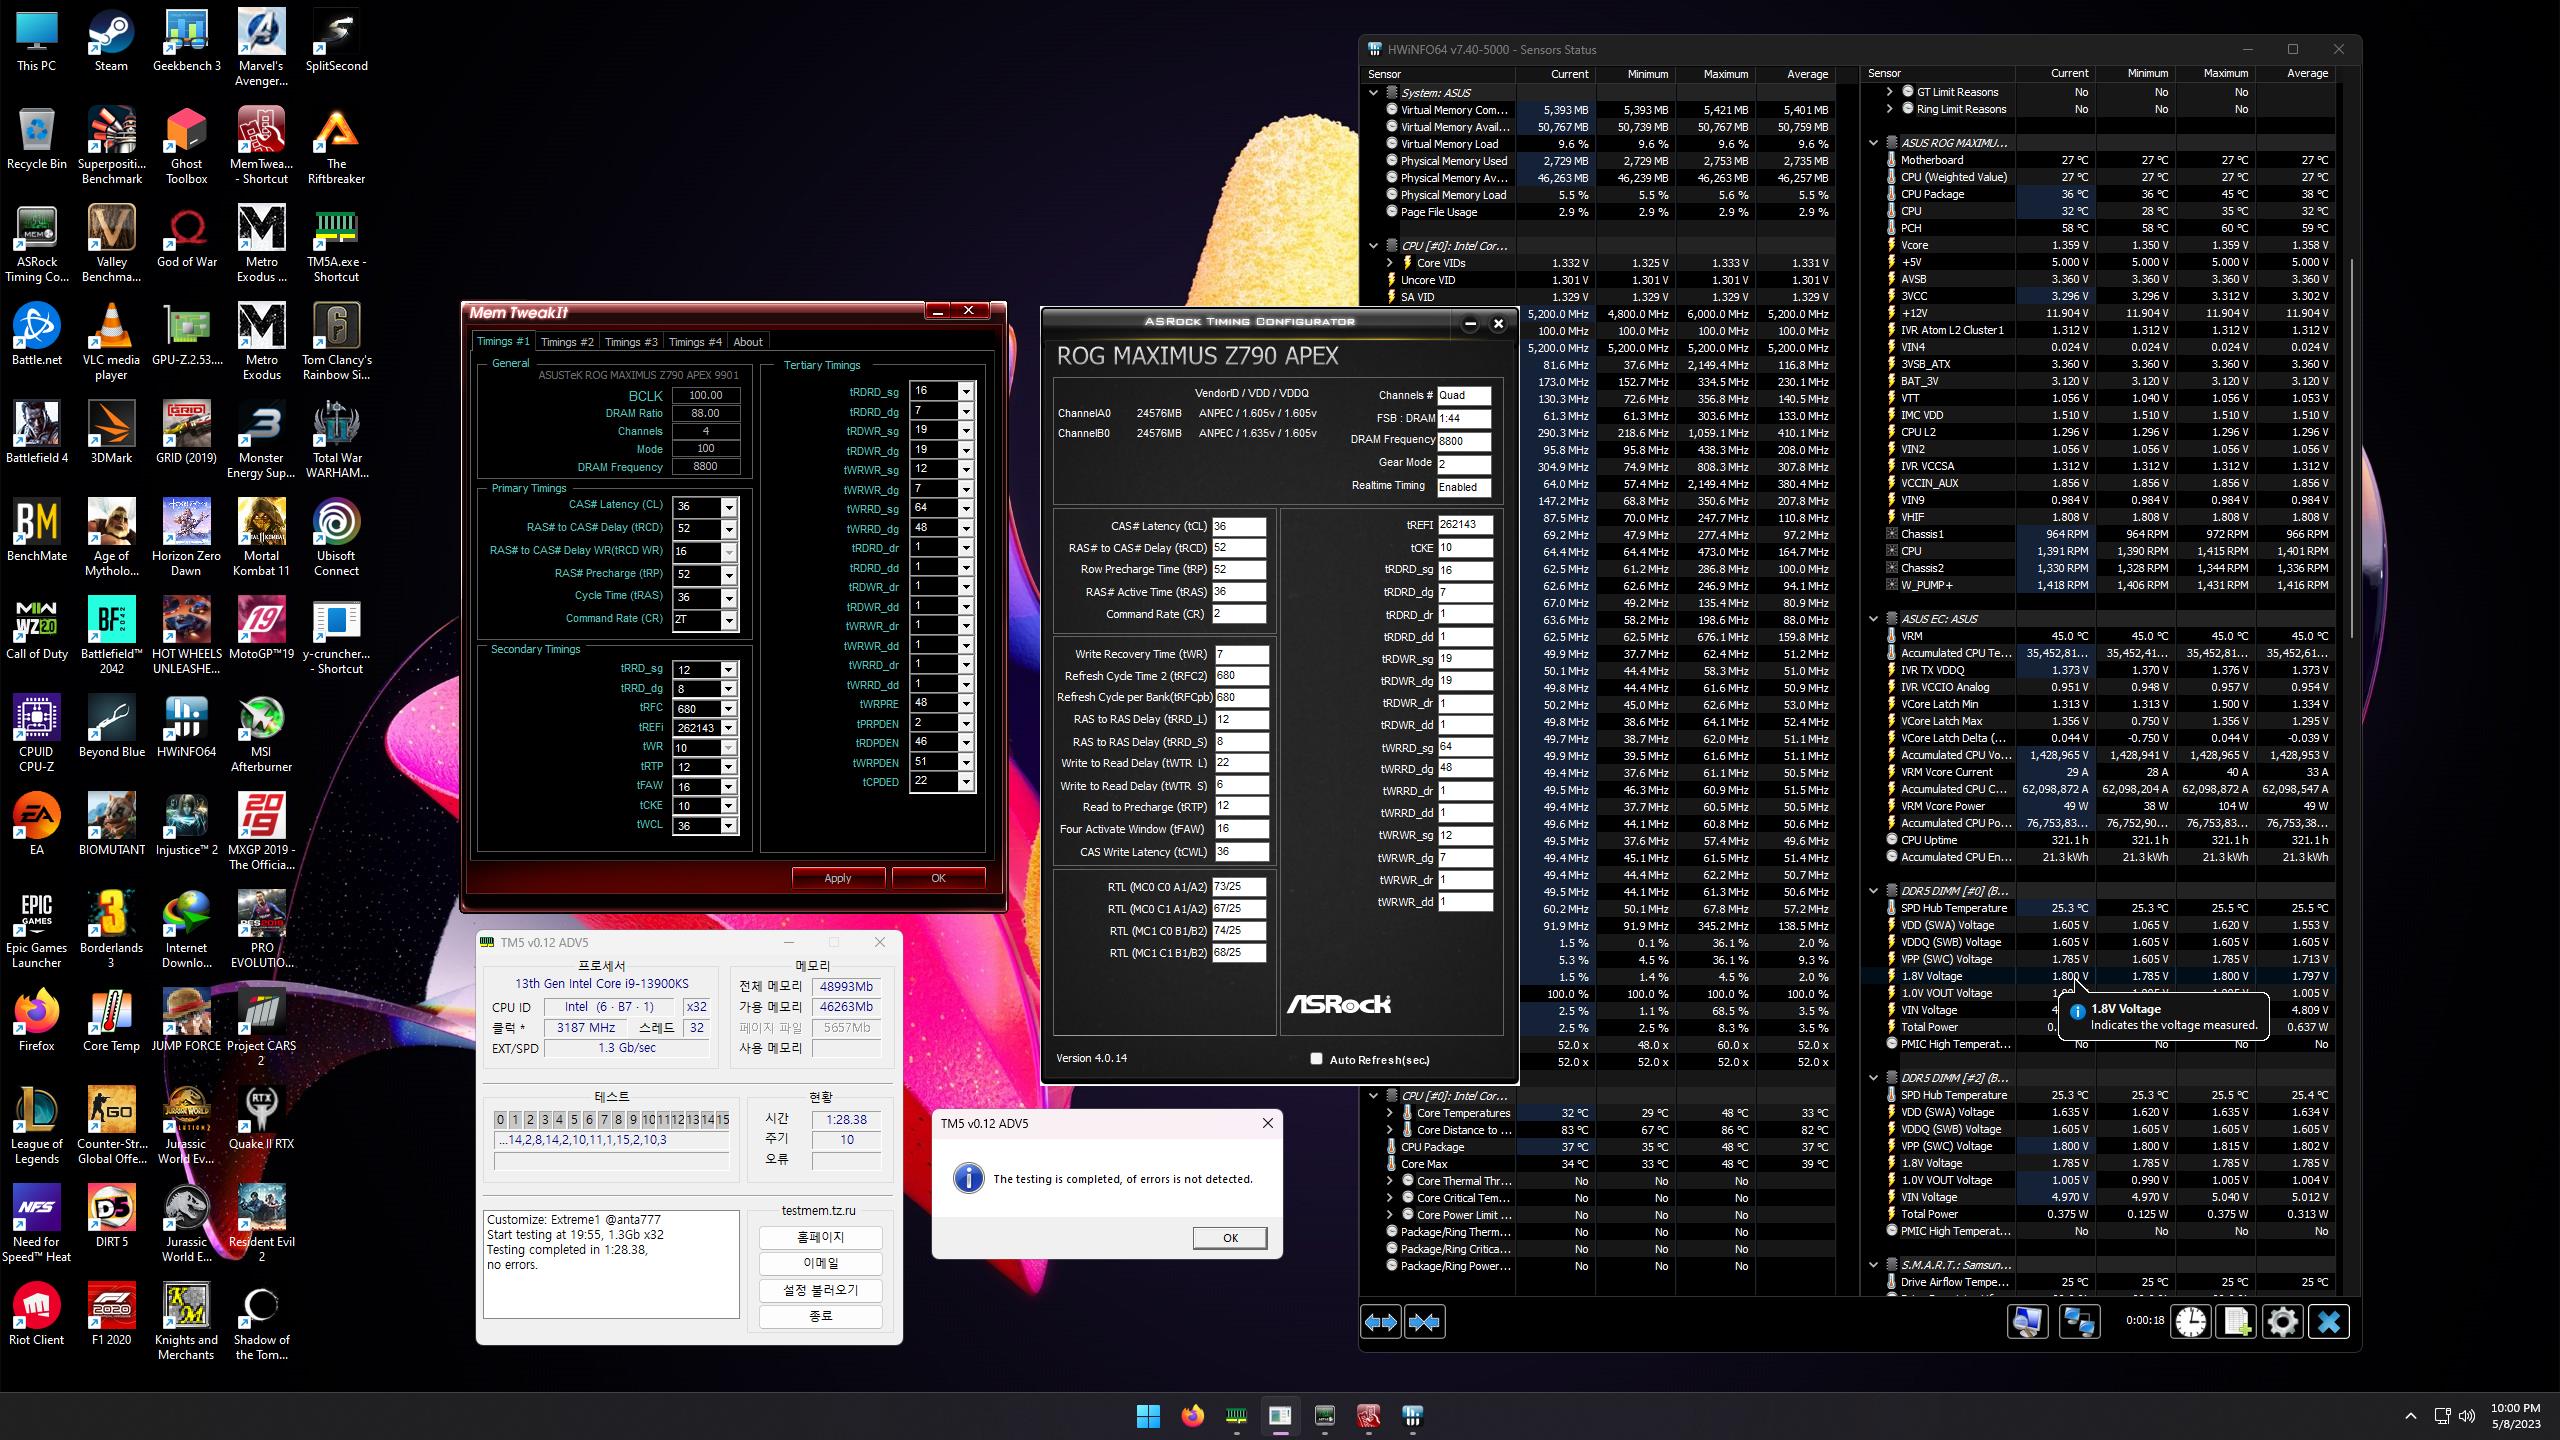Click HWiNFO clock reset timer icon

pos(2190,1321)
